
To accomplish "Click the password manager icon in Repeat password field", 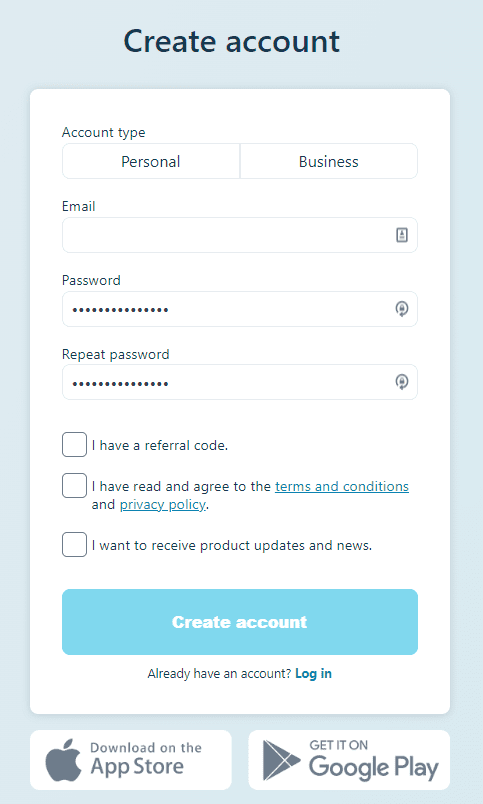I will [x=402, y=382].
